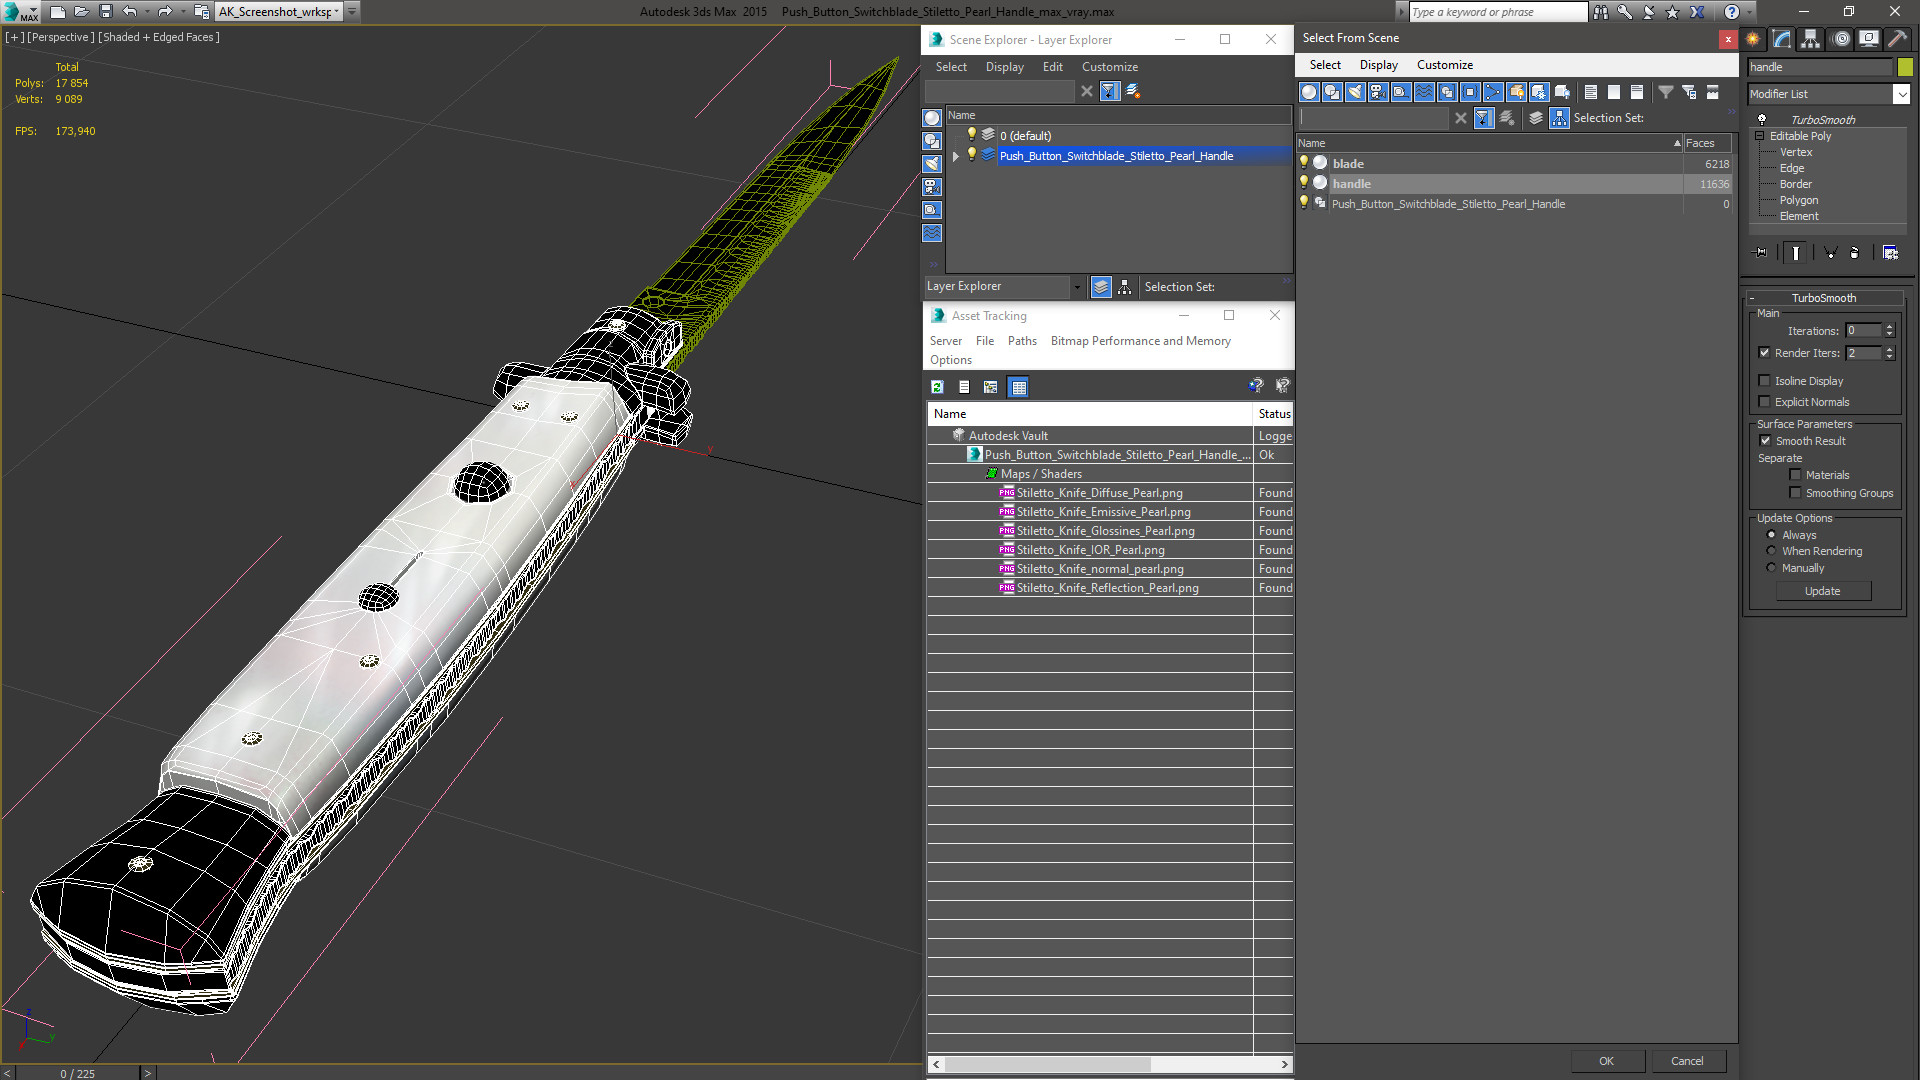Screen dimensions: 1920x1080
Task: Refresh the Asset Tracking list
Action: tap(937, 387)
